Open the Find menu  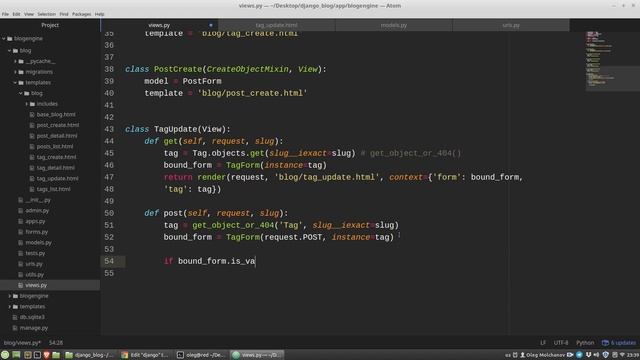(64, 14)
